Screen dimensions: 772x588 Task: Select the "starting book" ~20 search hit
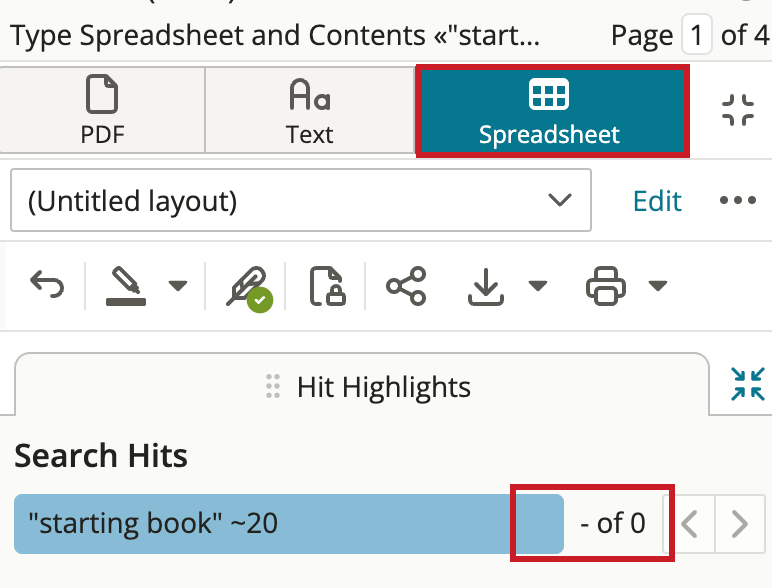point(289,523)
